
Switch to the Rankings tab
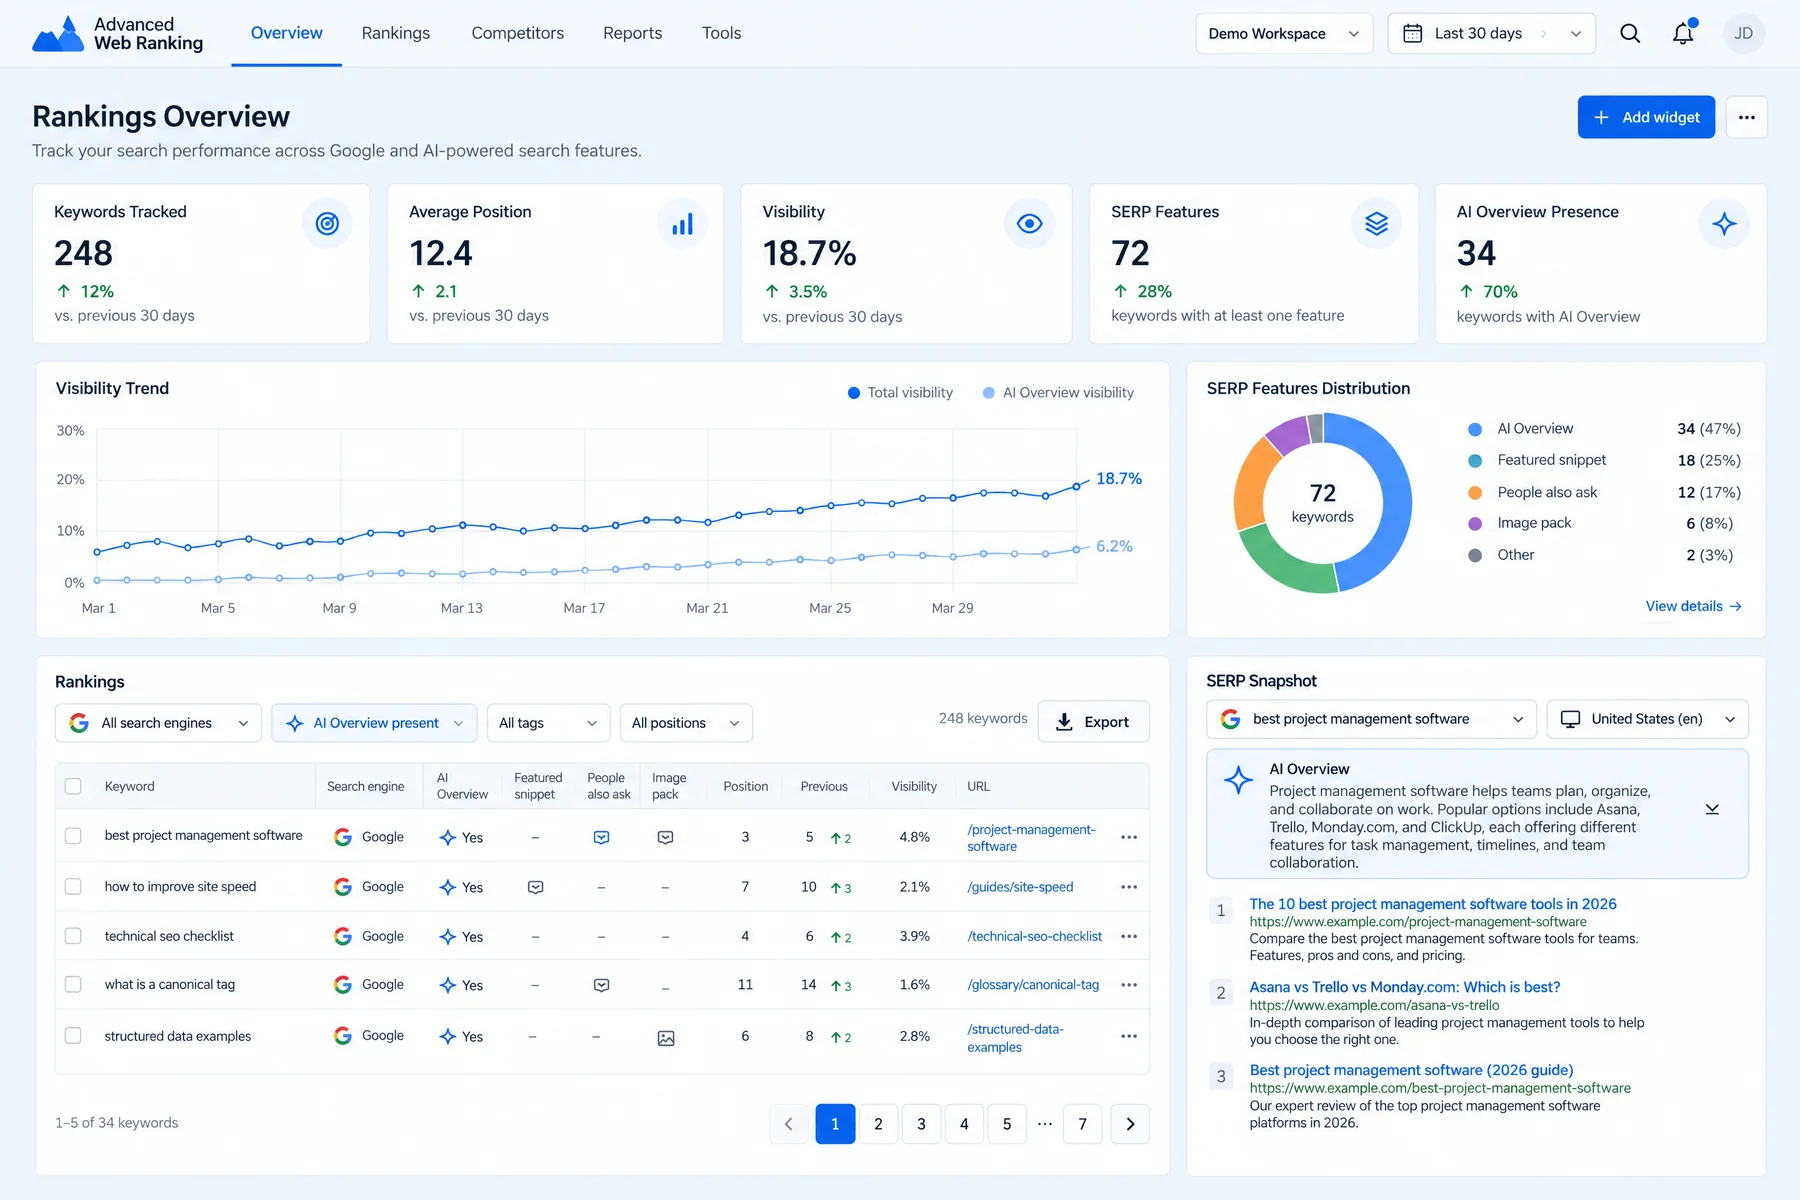[395, 33]
